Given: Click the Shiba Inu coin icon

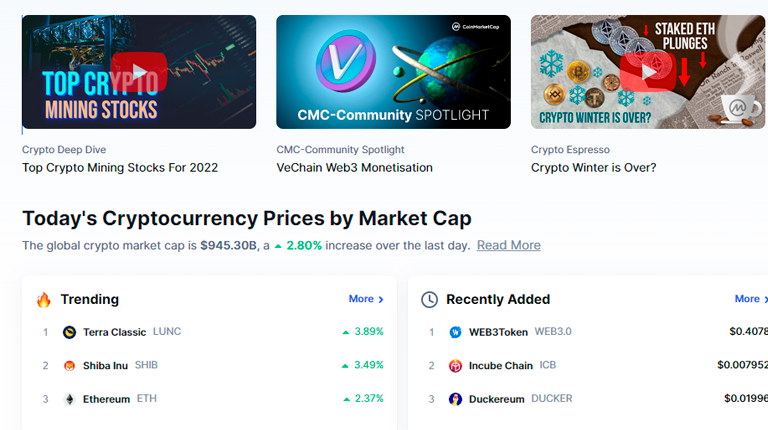Looking at the screenshot, I should coord(70,366).
